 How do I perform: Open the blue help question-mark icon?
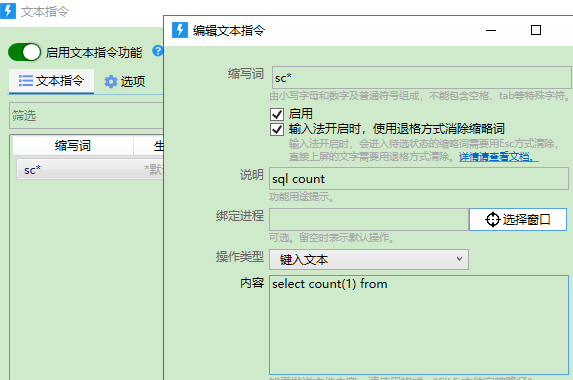(158, 51)
